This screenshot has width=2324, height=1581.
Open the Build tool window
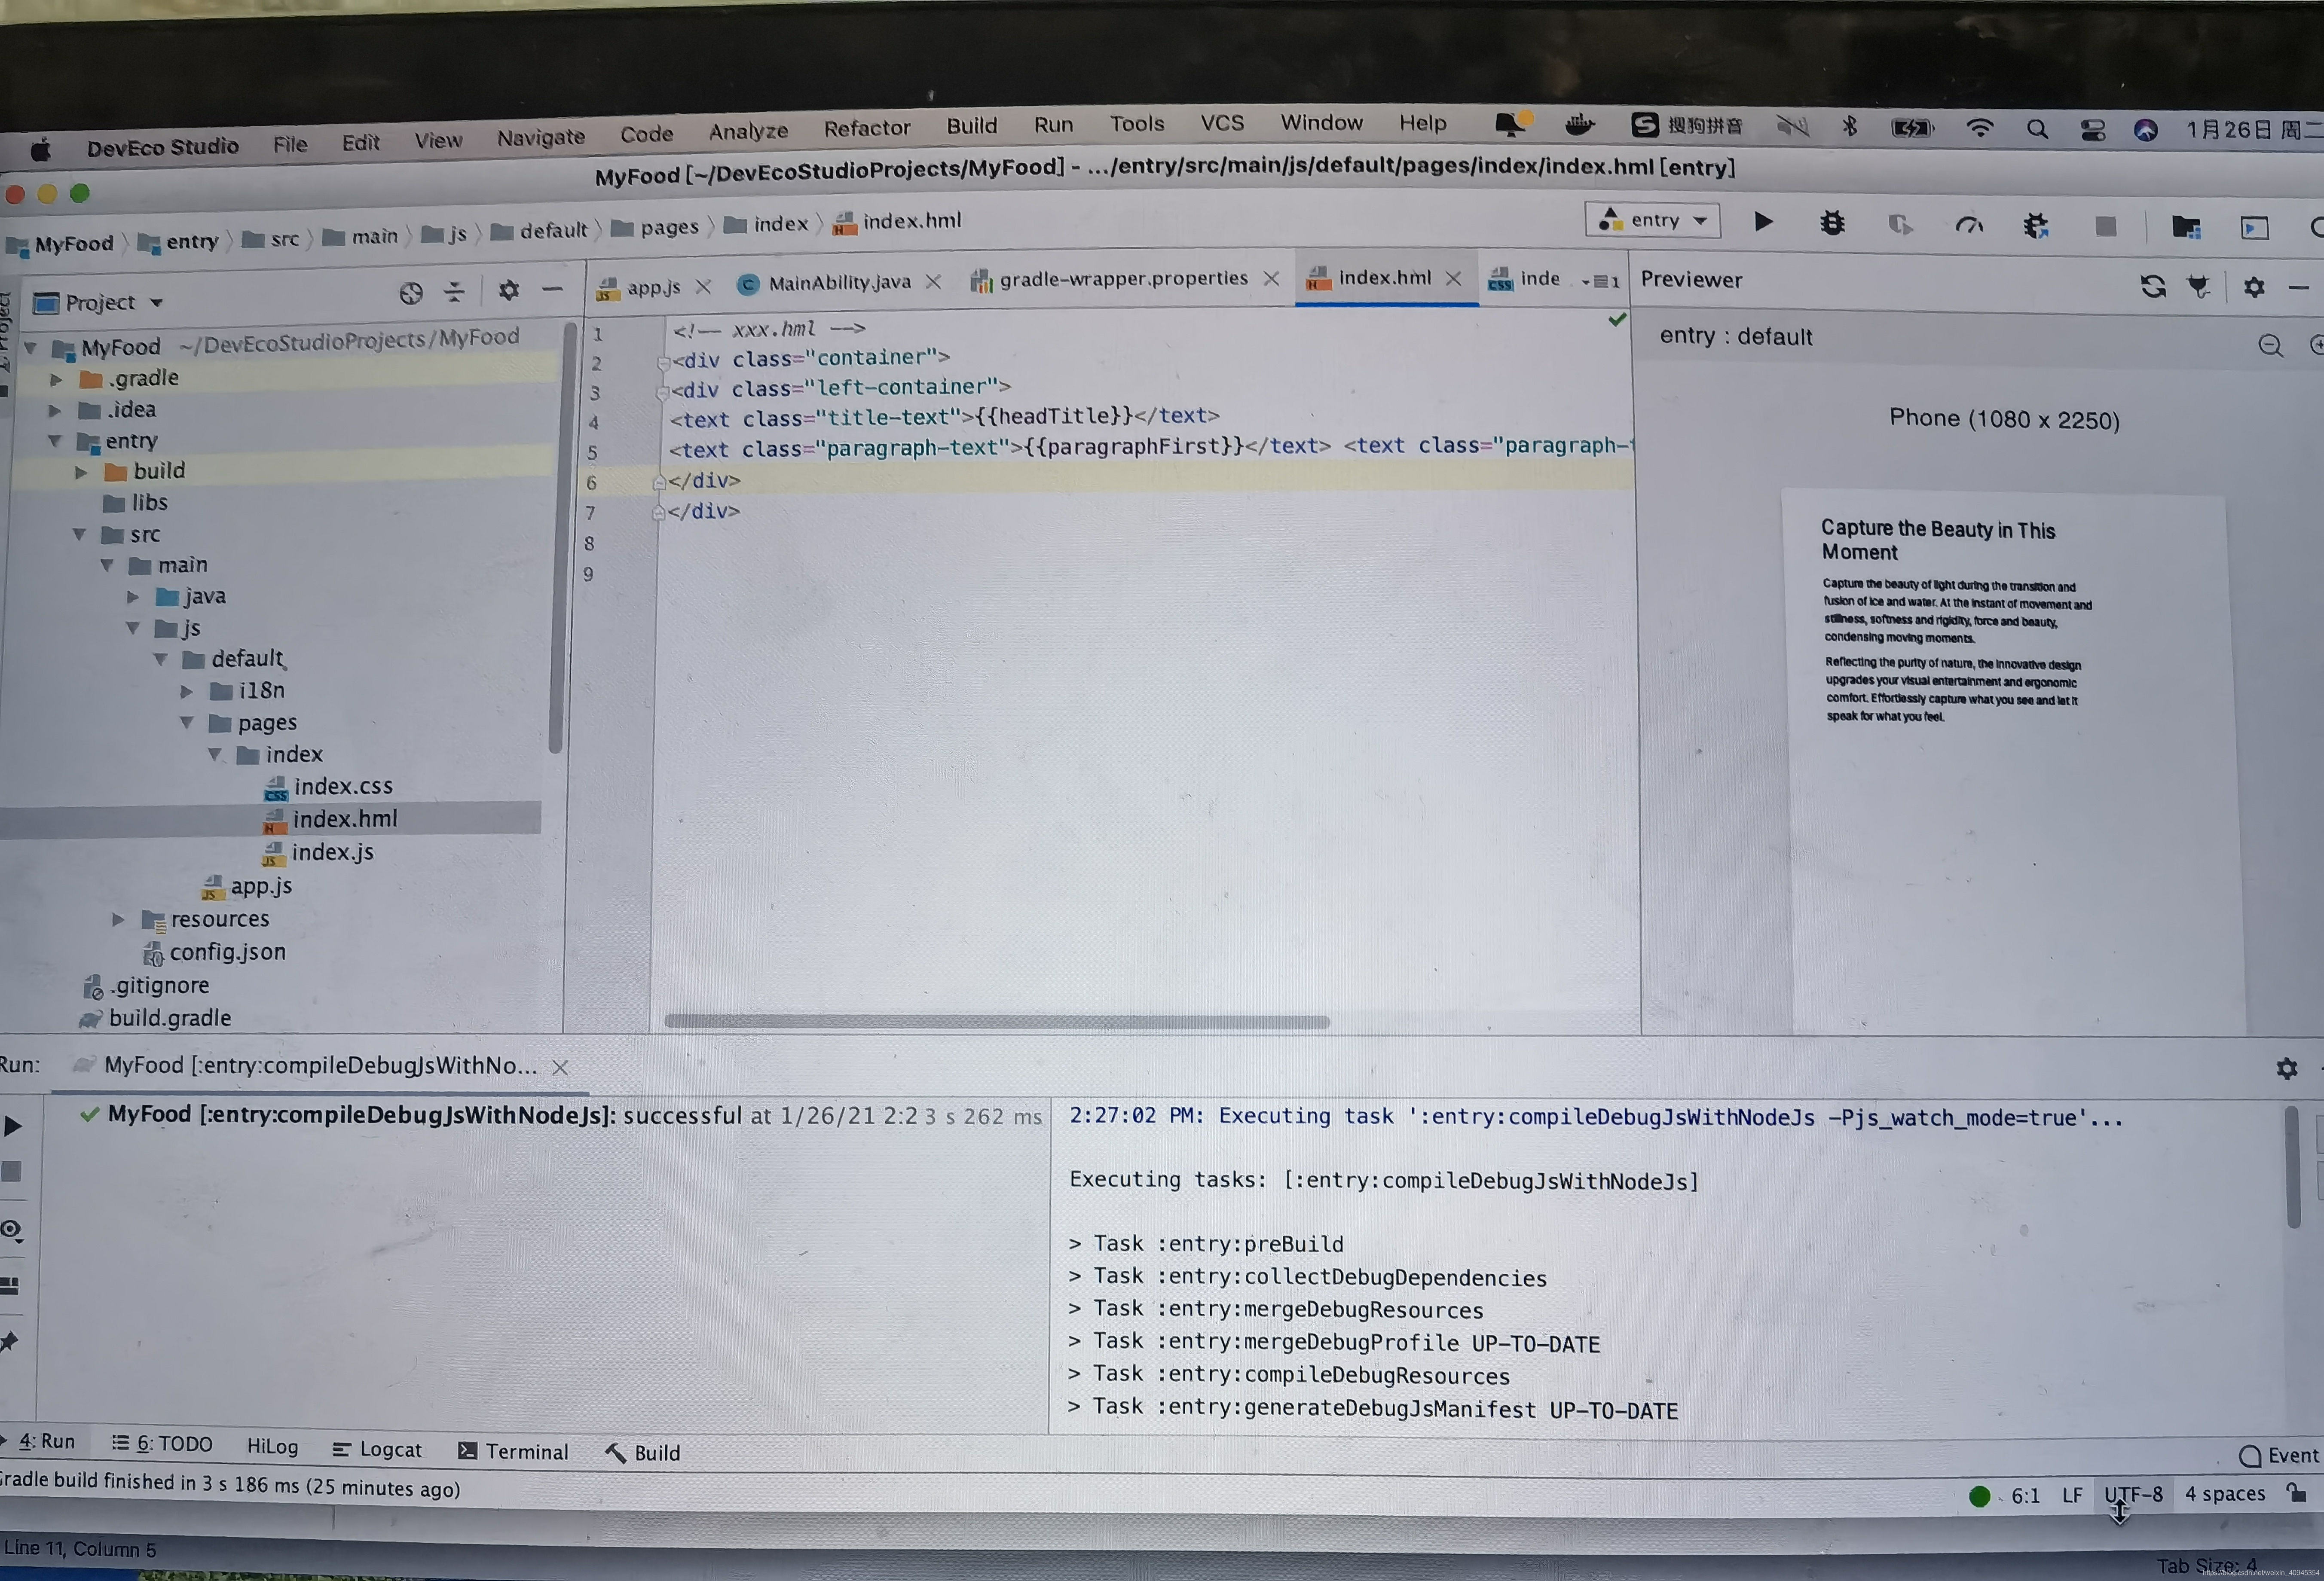tap(643, 1452)
